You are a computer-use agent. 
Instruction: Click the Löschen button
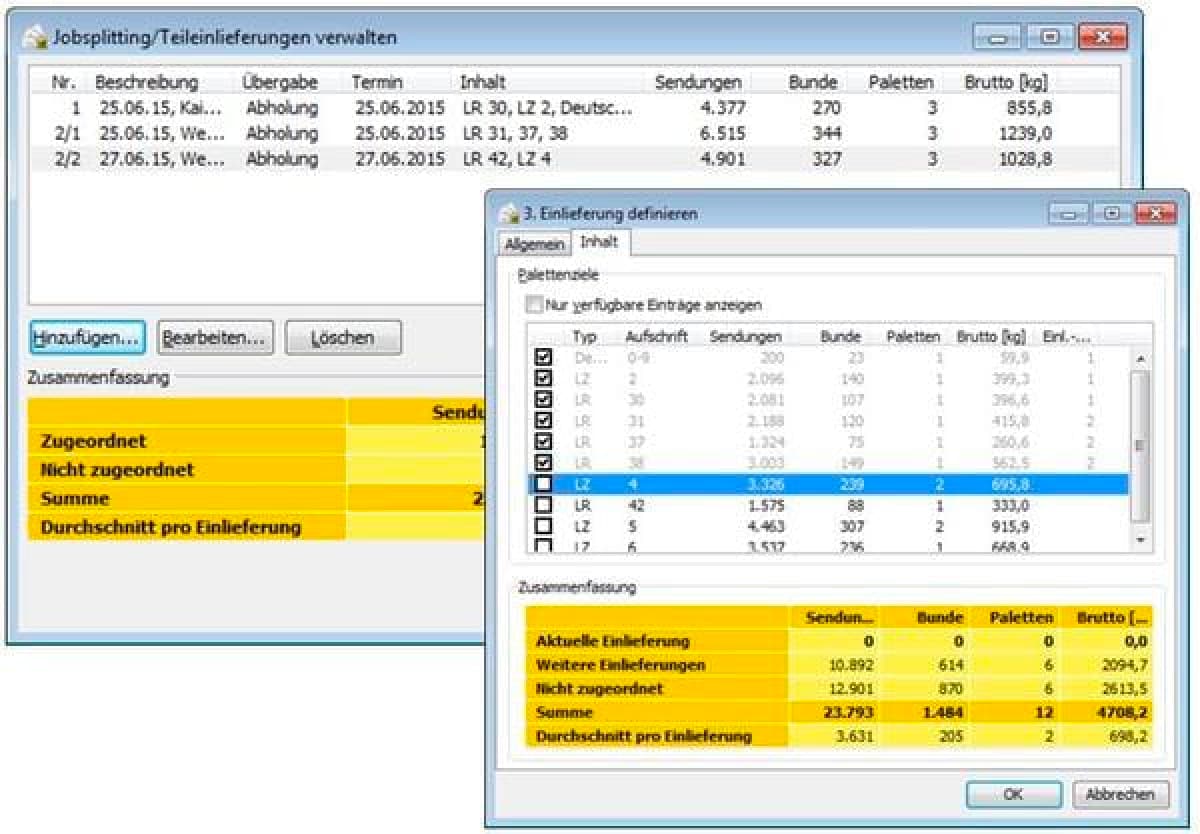(343, 338)
